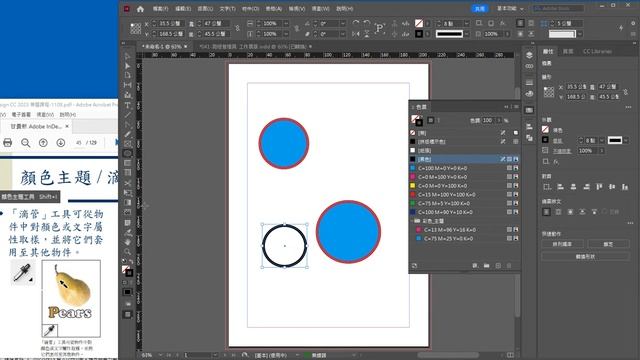Viewport: 640px width, 360px height.
Task: Select the Type tool
Action: (x=127, y=105)
